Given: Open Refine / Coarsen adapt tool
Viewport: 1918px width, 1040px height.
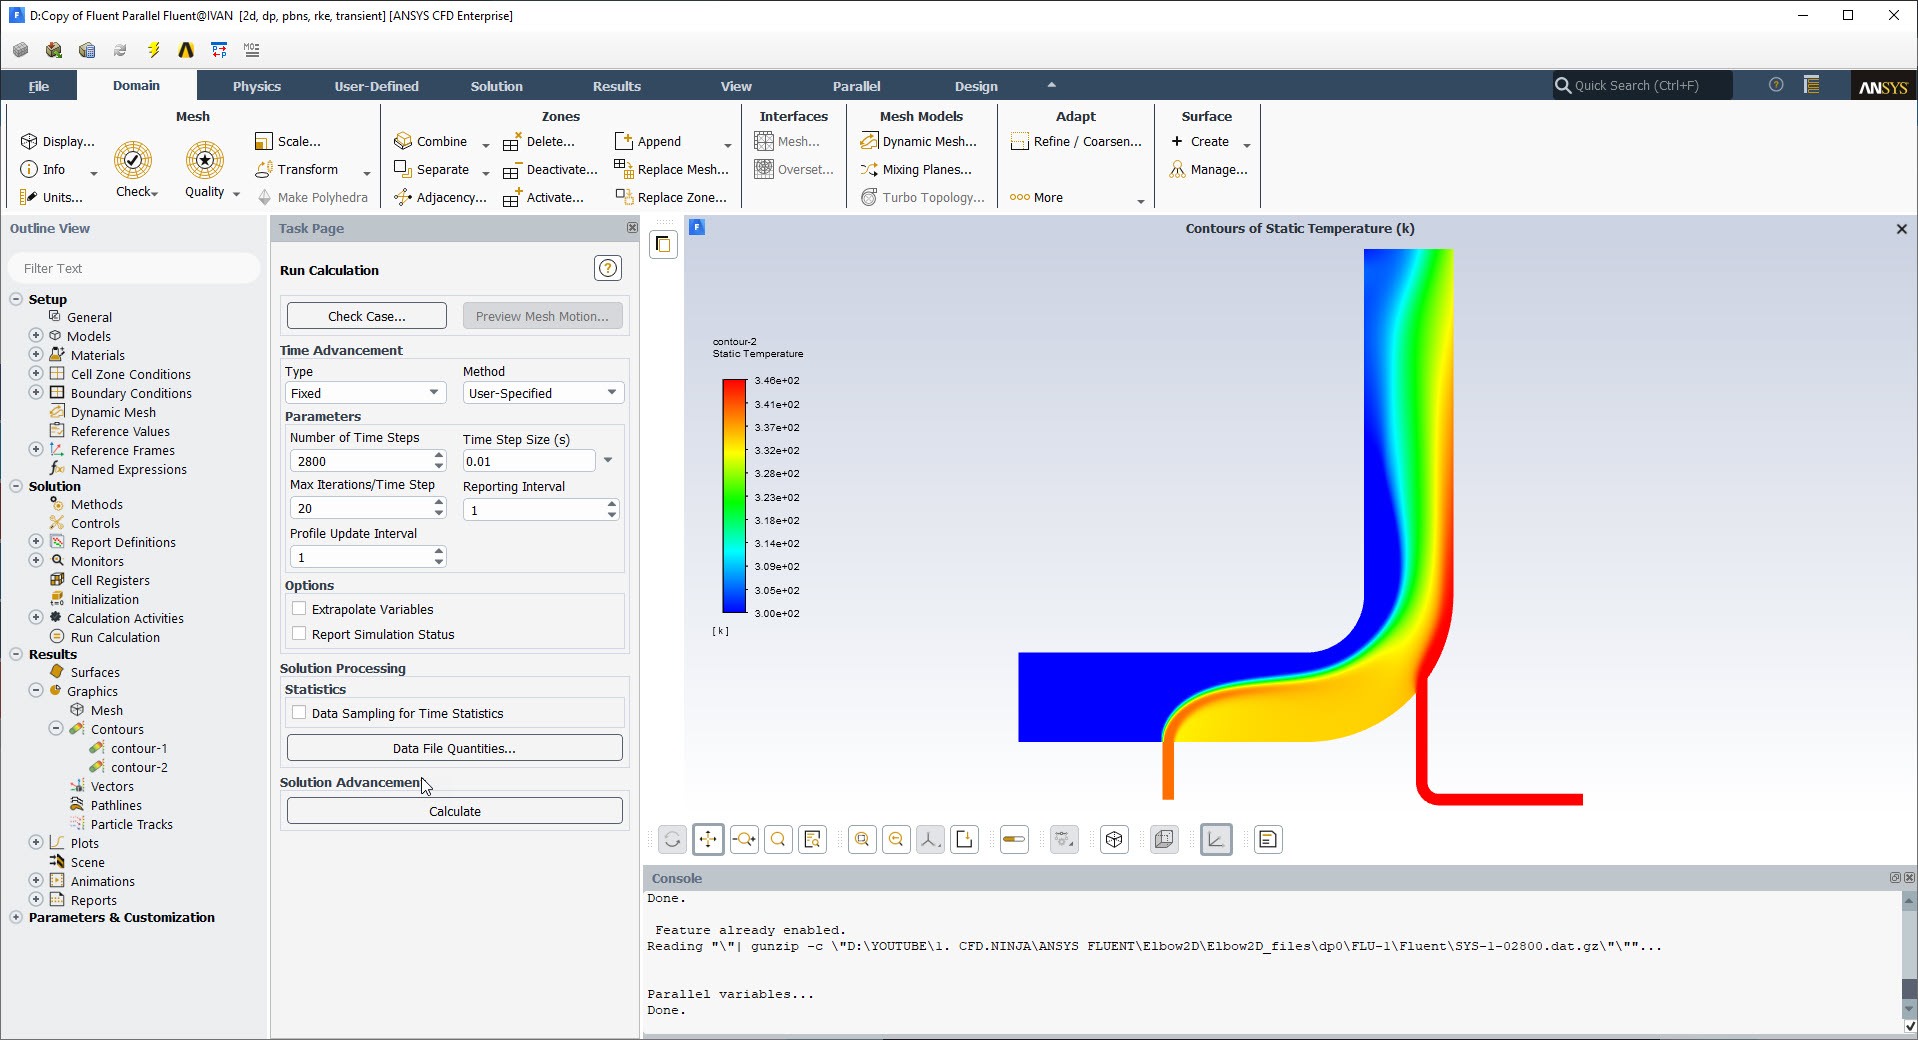Looking at the screenshot, I should tap(1075, 141).
